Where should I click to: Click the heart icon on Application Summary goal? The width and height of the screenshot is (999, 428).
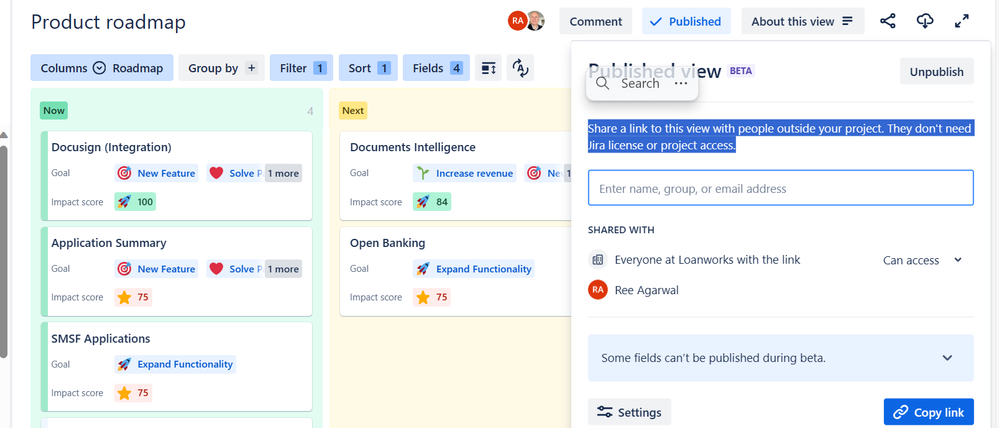tap(216, 269)
